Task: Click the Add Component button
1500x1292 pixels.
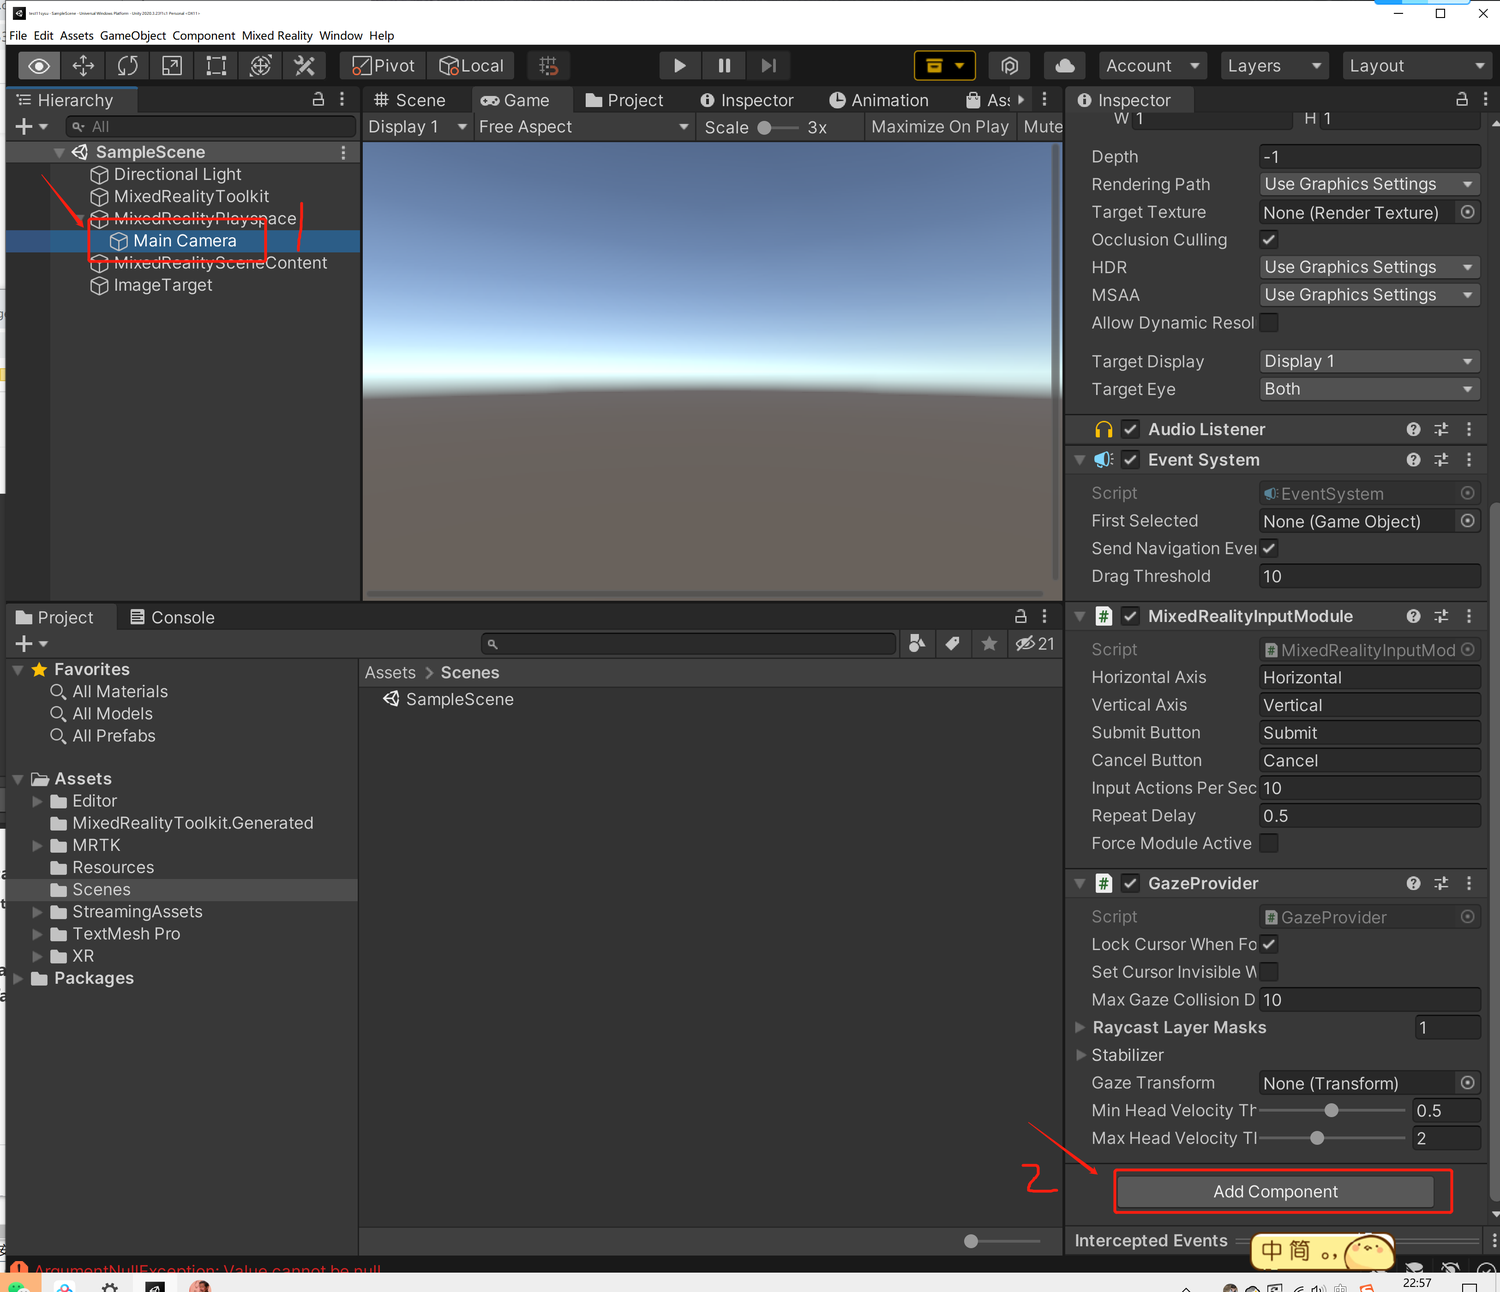Action: [x=1275, y=1191]
